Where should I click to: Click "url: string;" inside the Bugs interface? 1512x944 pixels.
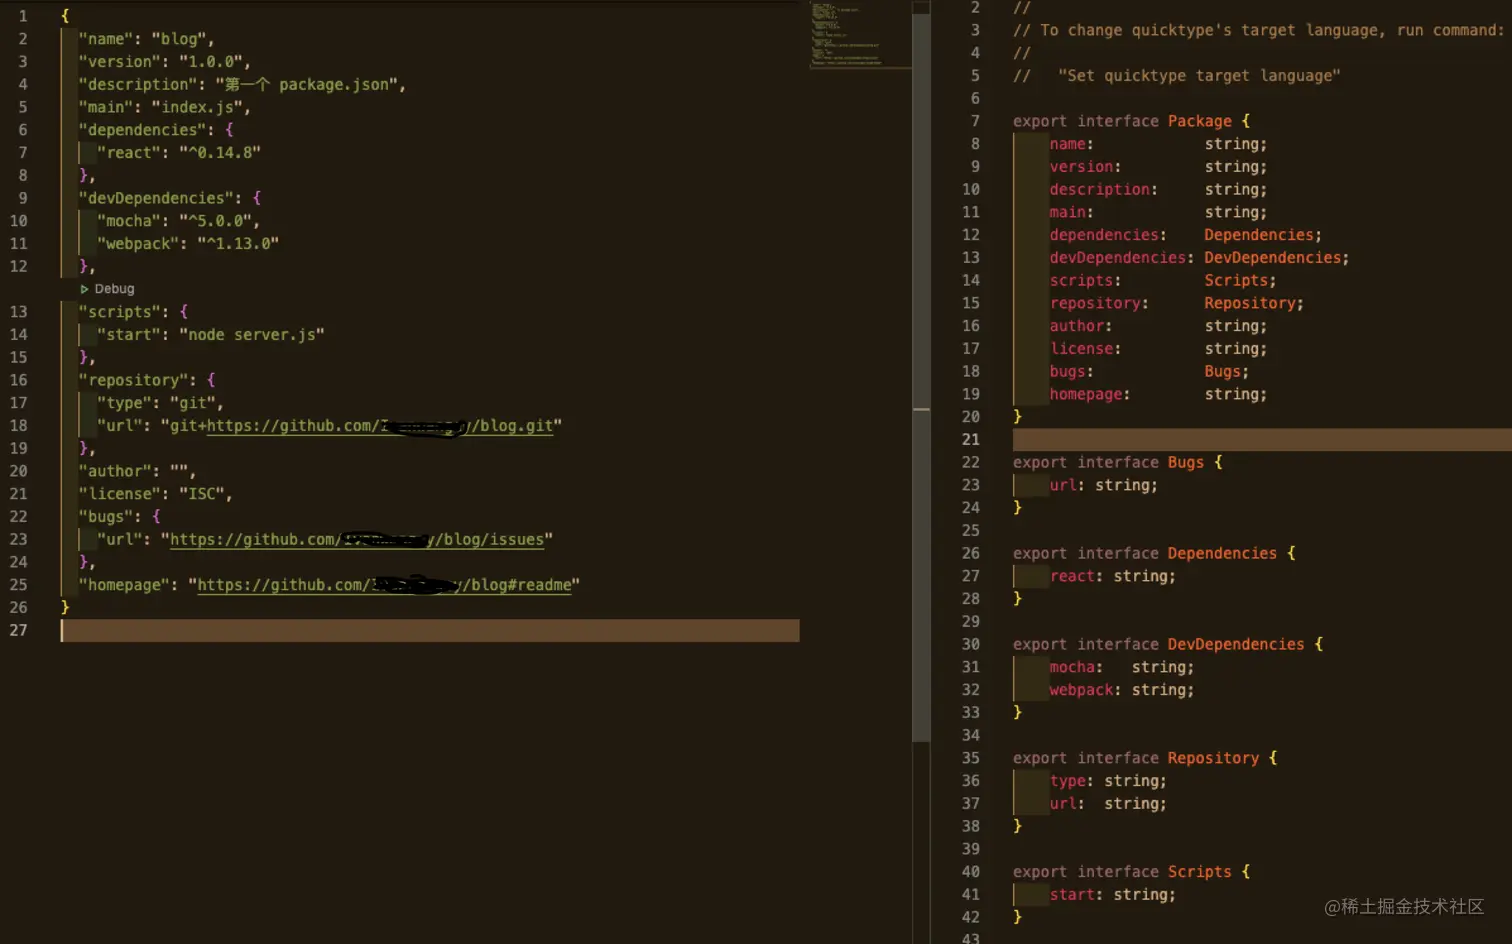pyautogui.click(x=1103, y=485)
